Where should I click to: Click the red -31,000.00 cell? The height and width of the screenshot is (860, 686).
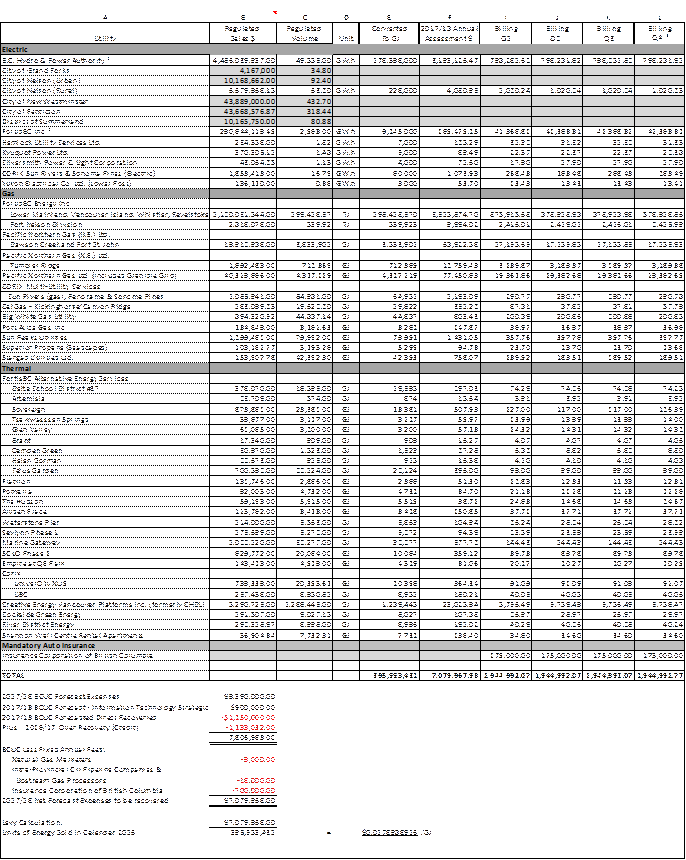point(254,790)
